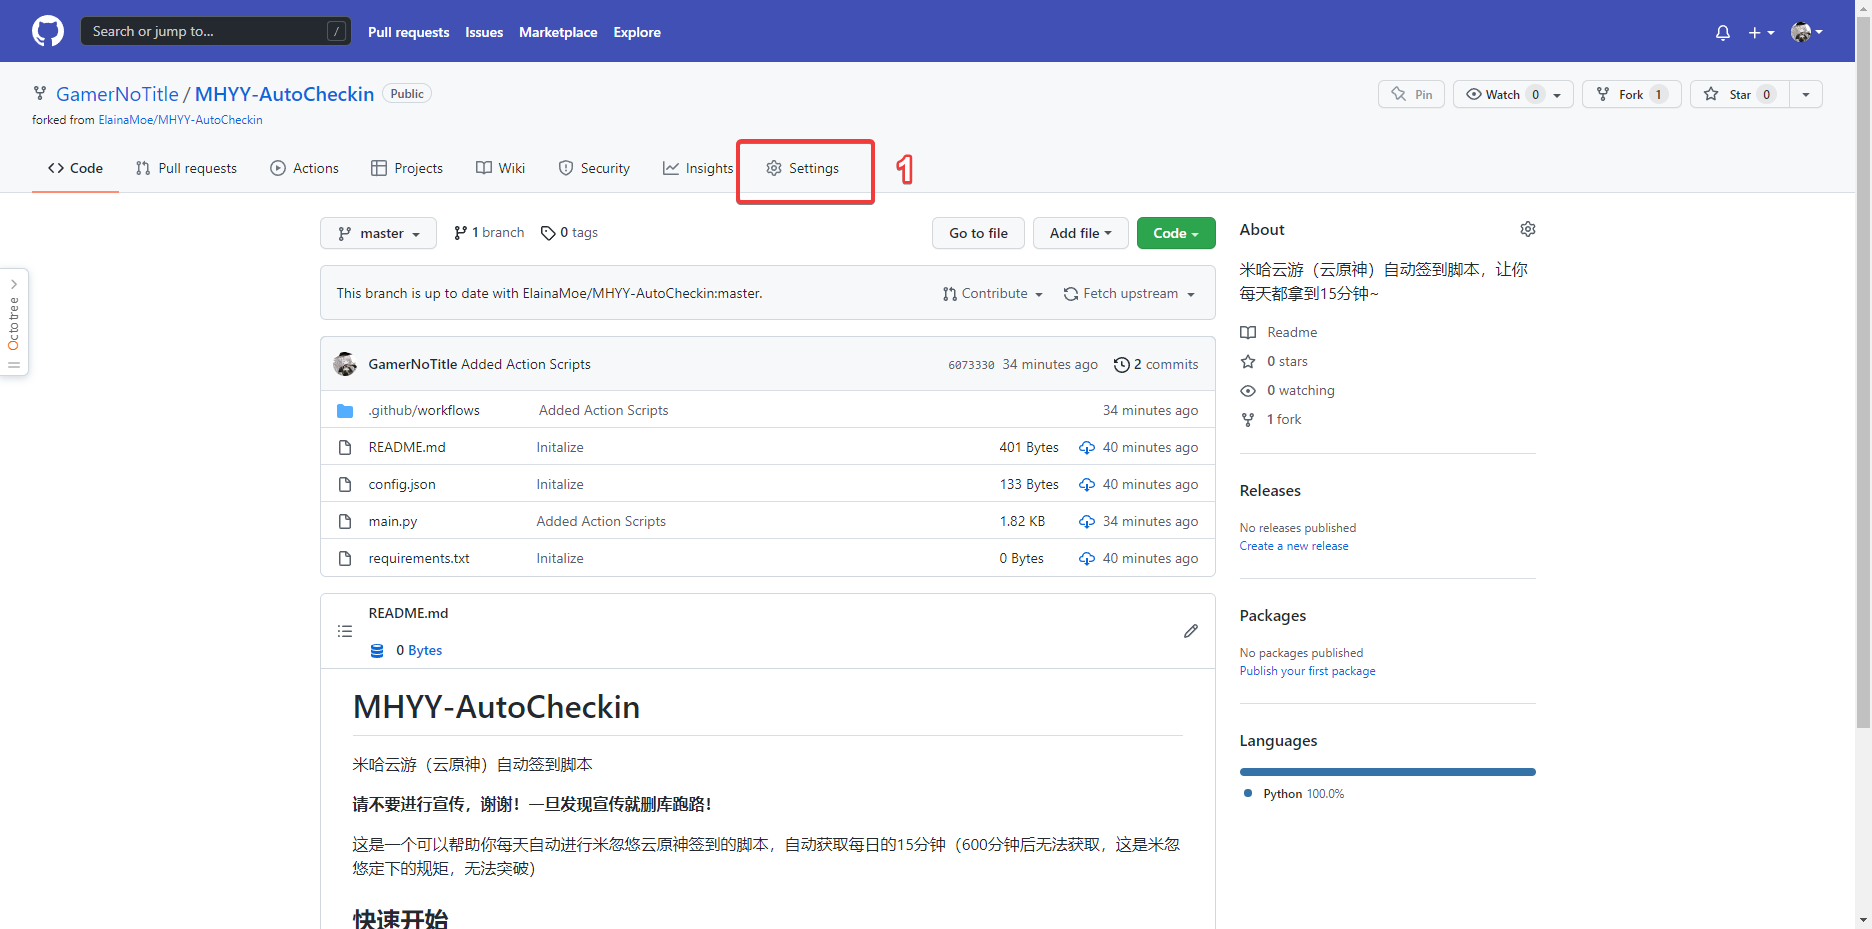
Task: Click the .github/workflows folder icon
Action: (345, 411)
